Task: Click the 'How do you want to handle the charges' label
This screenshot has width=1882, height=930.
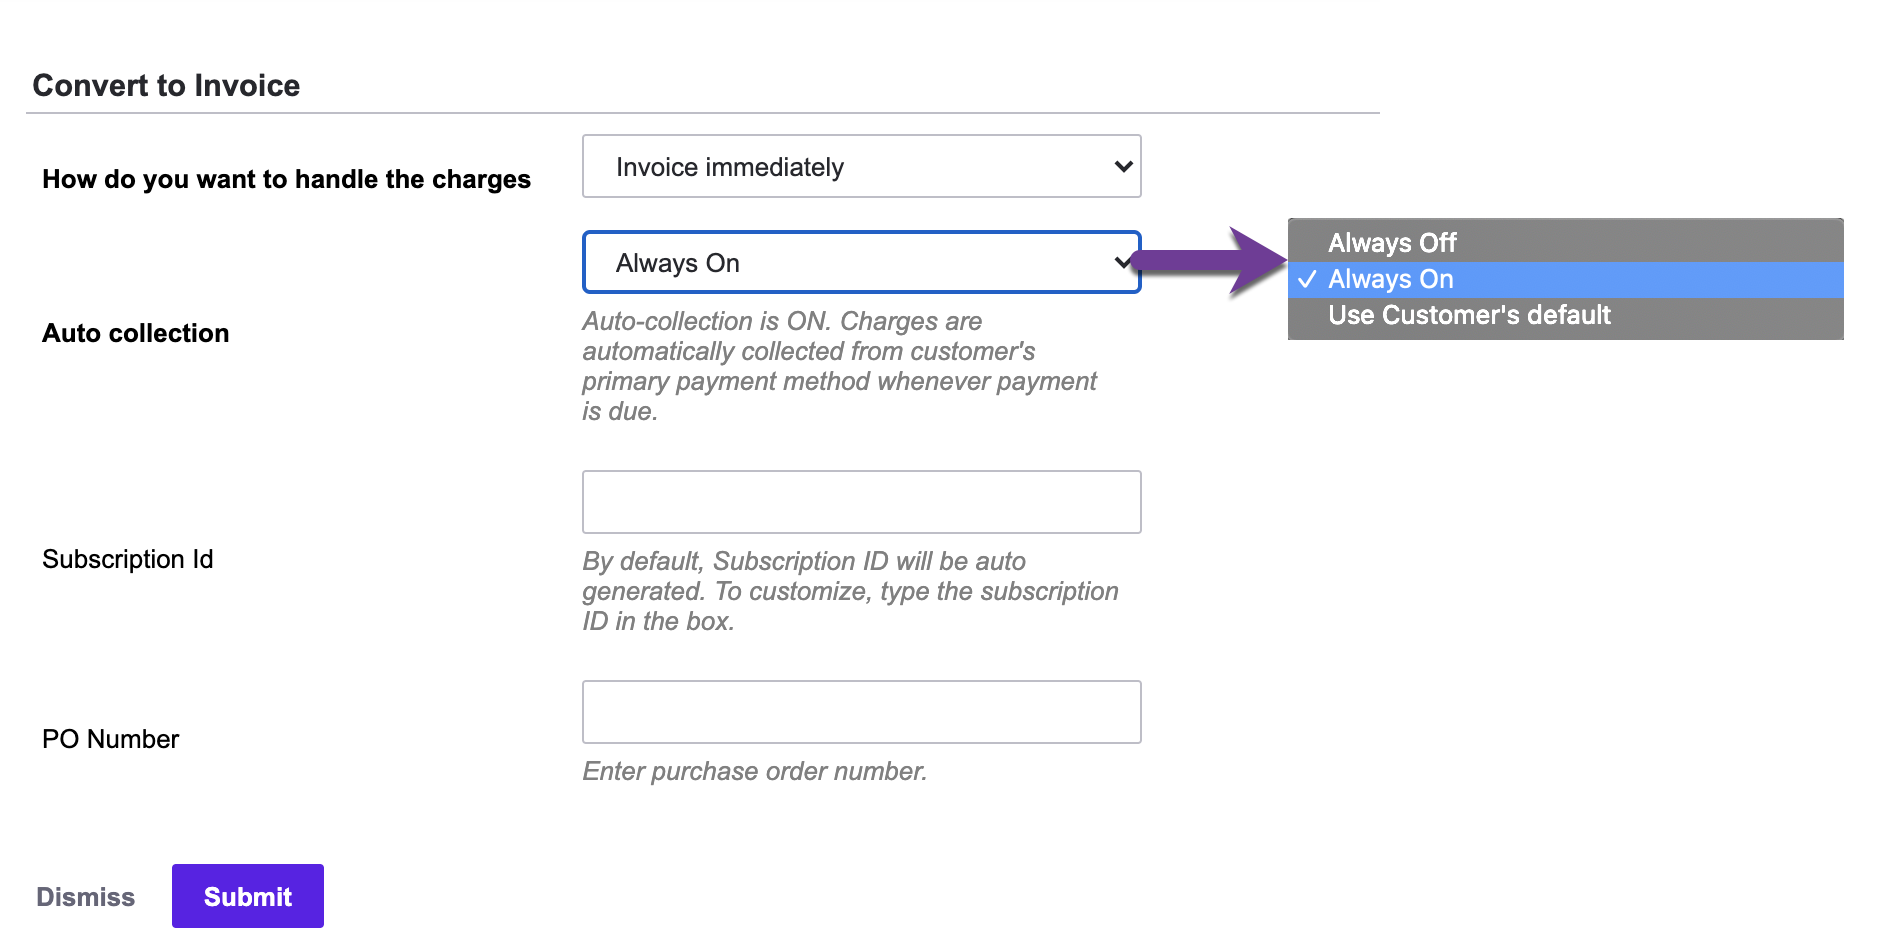Action: tap(286, 179)
